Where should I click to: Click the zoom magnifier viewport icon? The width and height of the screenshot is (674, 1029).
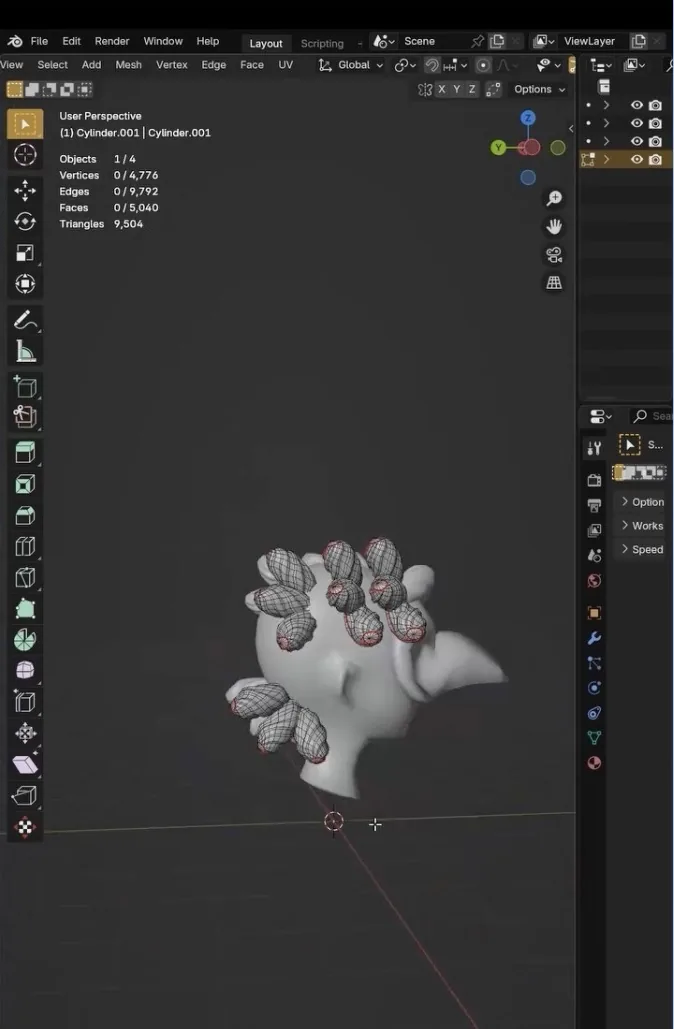(x=555, y=198)
